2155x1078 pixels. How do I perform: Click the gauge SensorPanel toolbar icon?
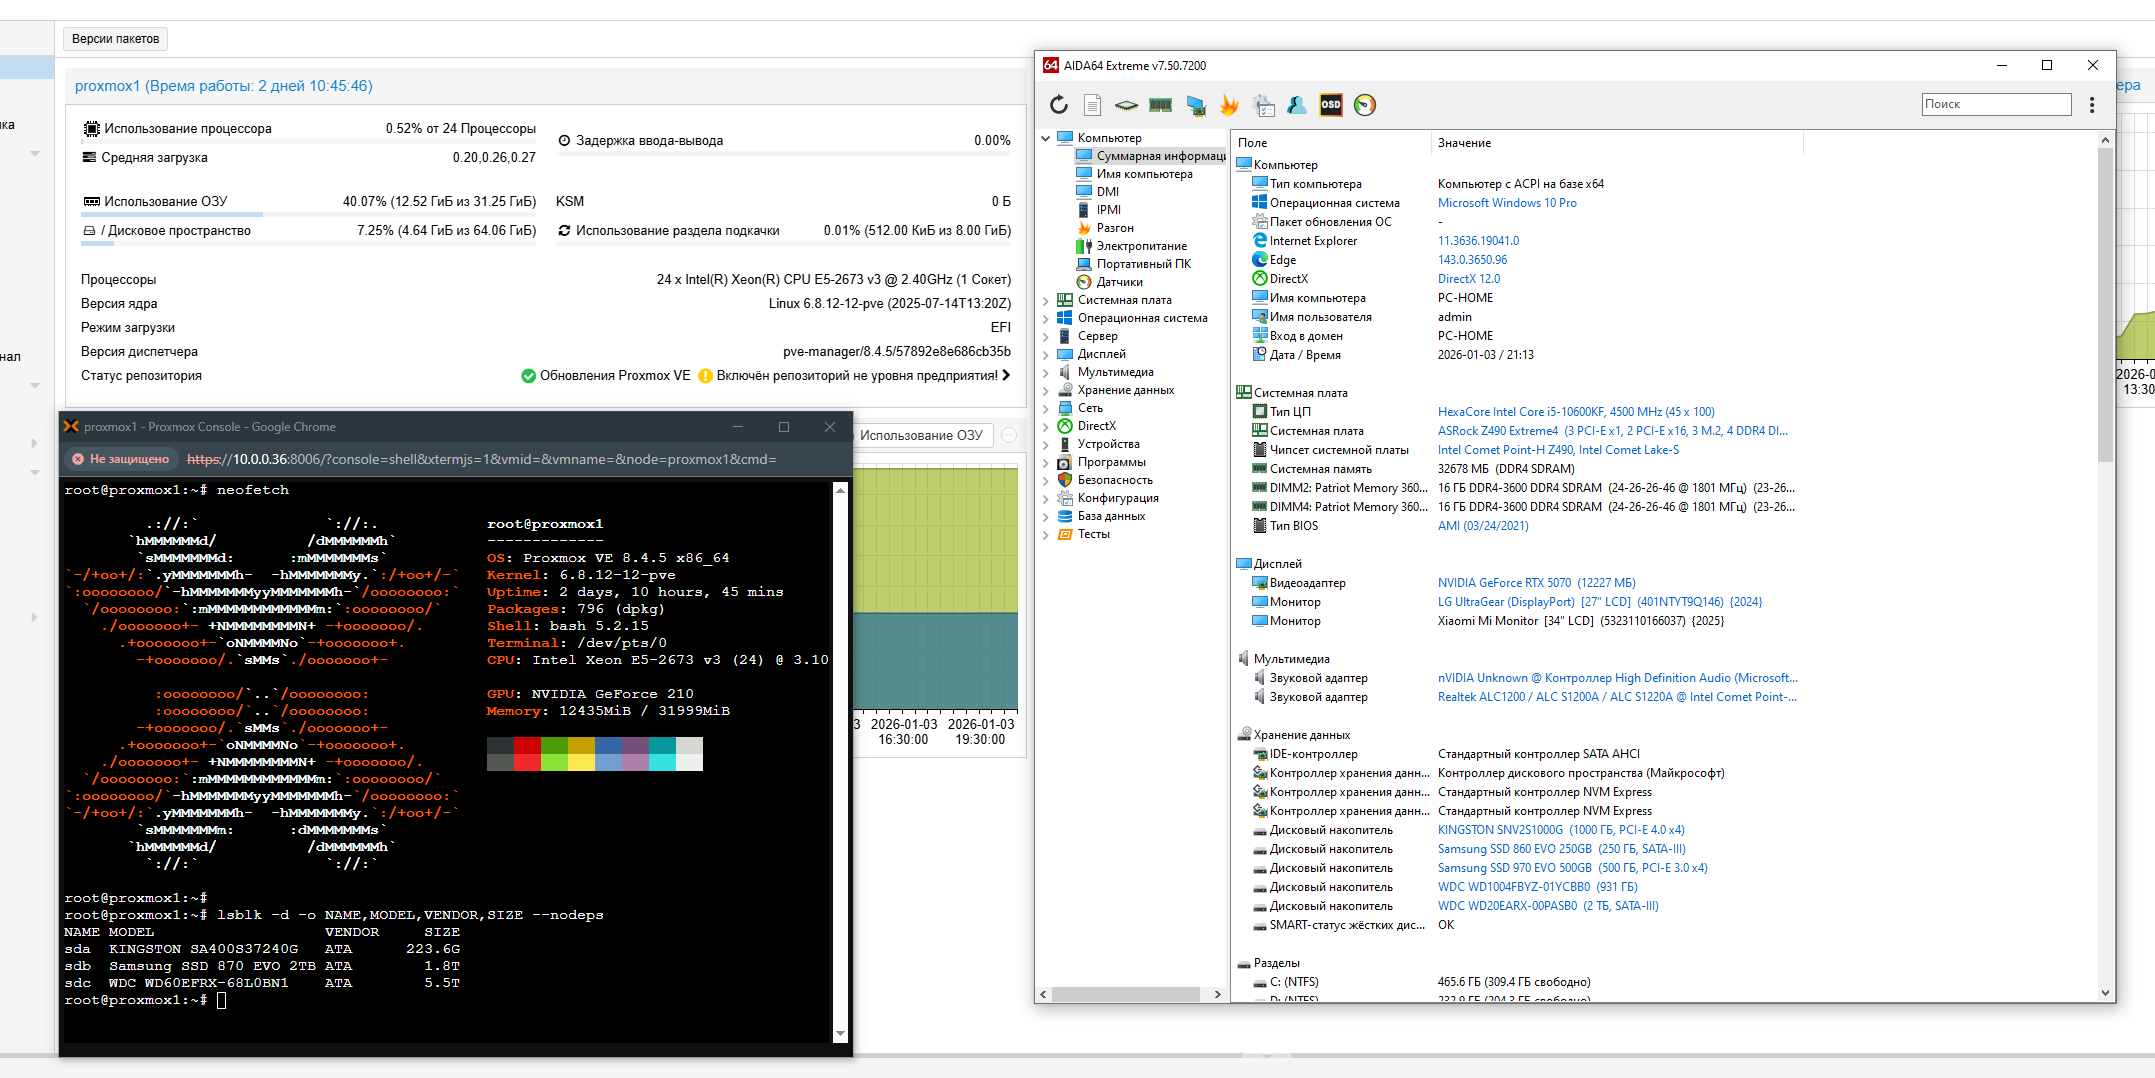1364,105
